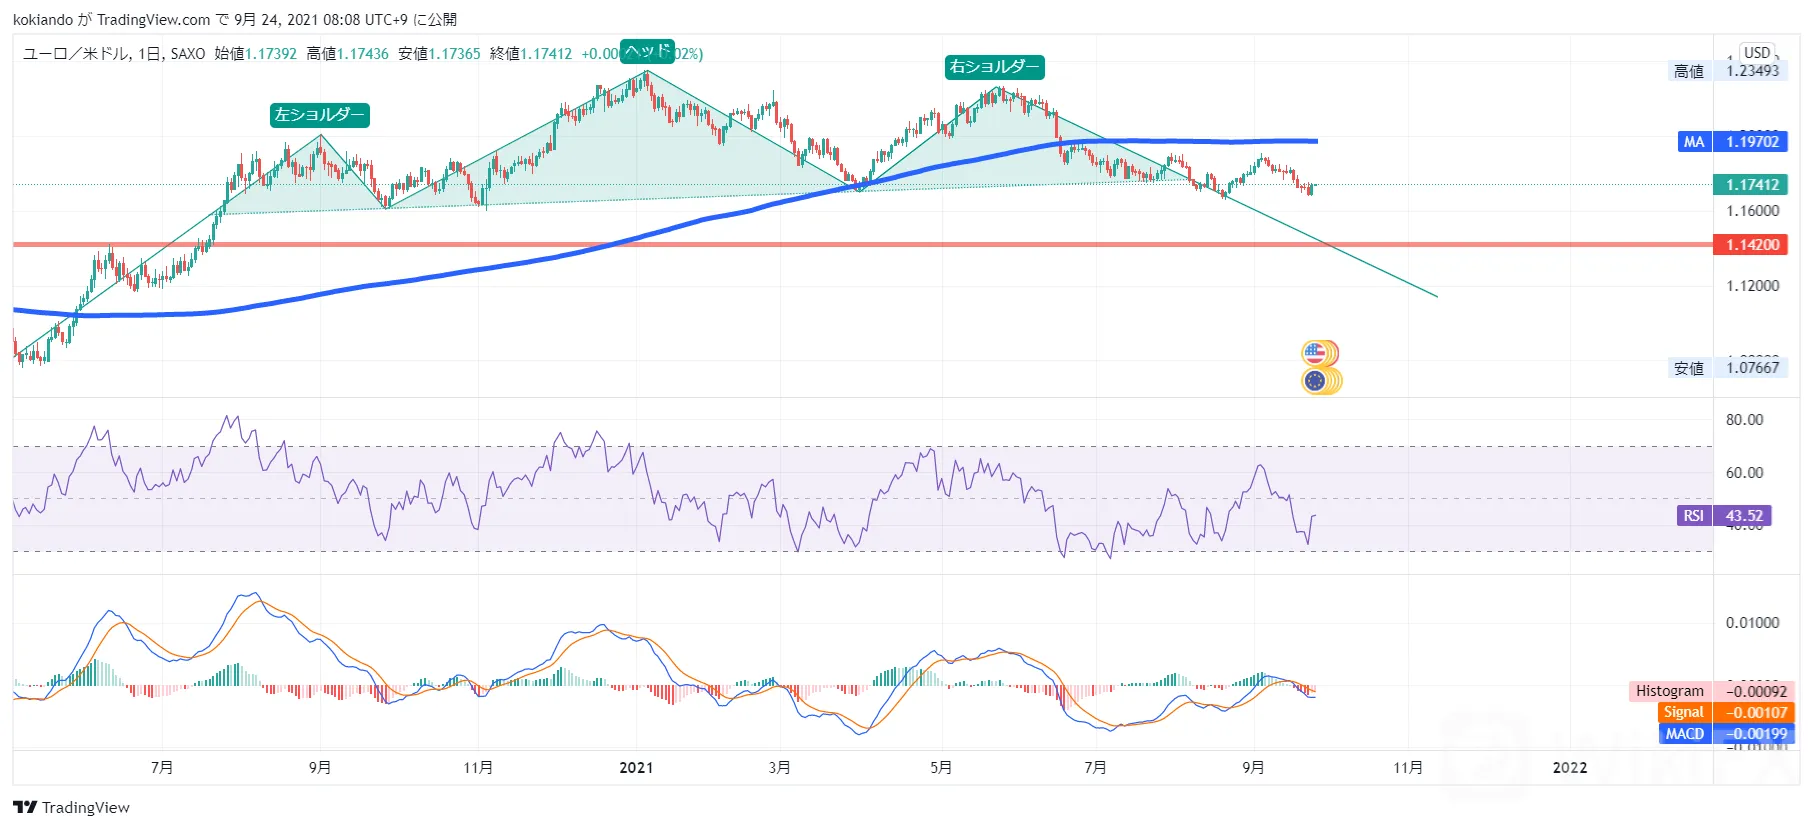
Task: Click the TradingView.com link in header
Action: (x=153, y=20)
